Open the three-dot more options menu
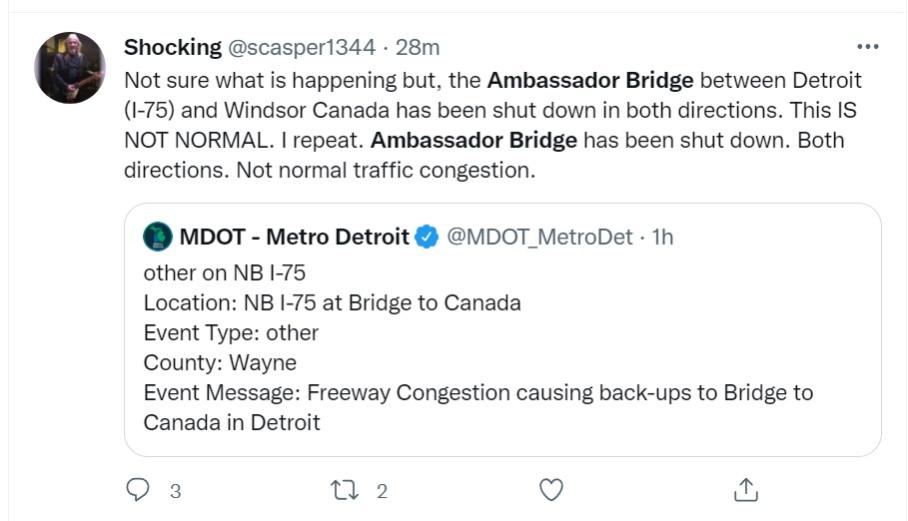This screenshot has width=908, height=521. pos(868,47)
